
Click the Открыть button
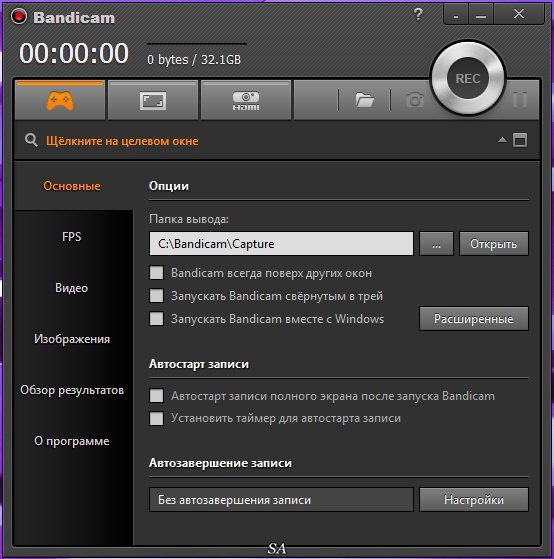click(493, 244)
